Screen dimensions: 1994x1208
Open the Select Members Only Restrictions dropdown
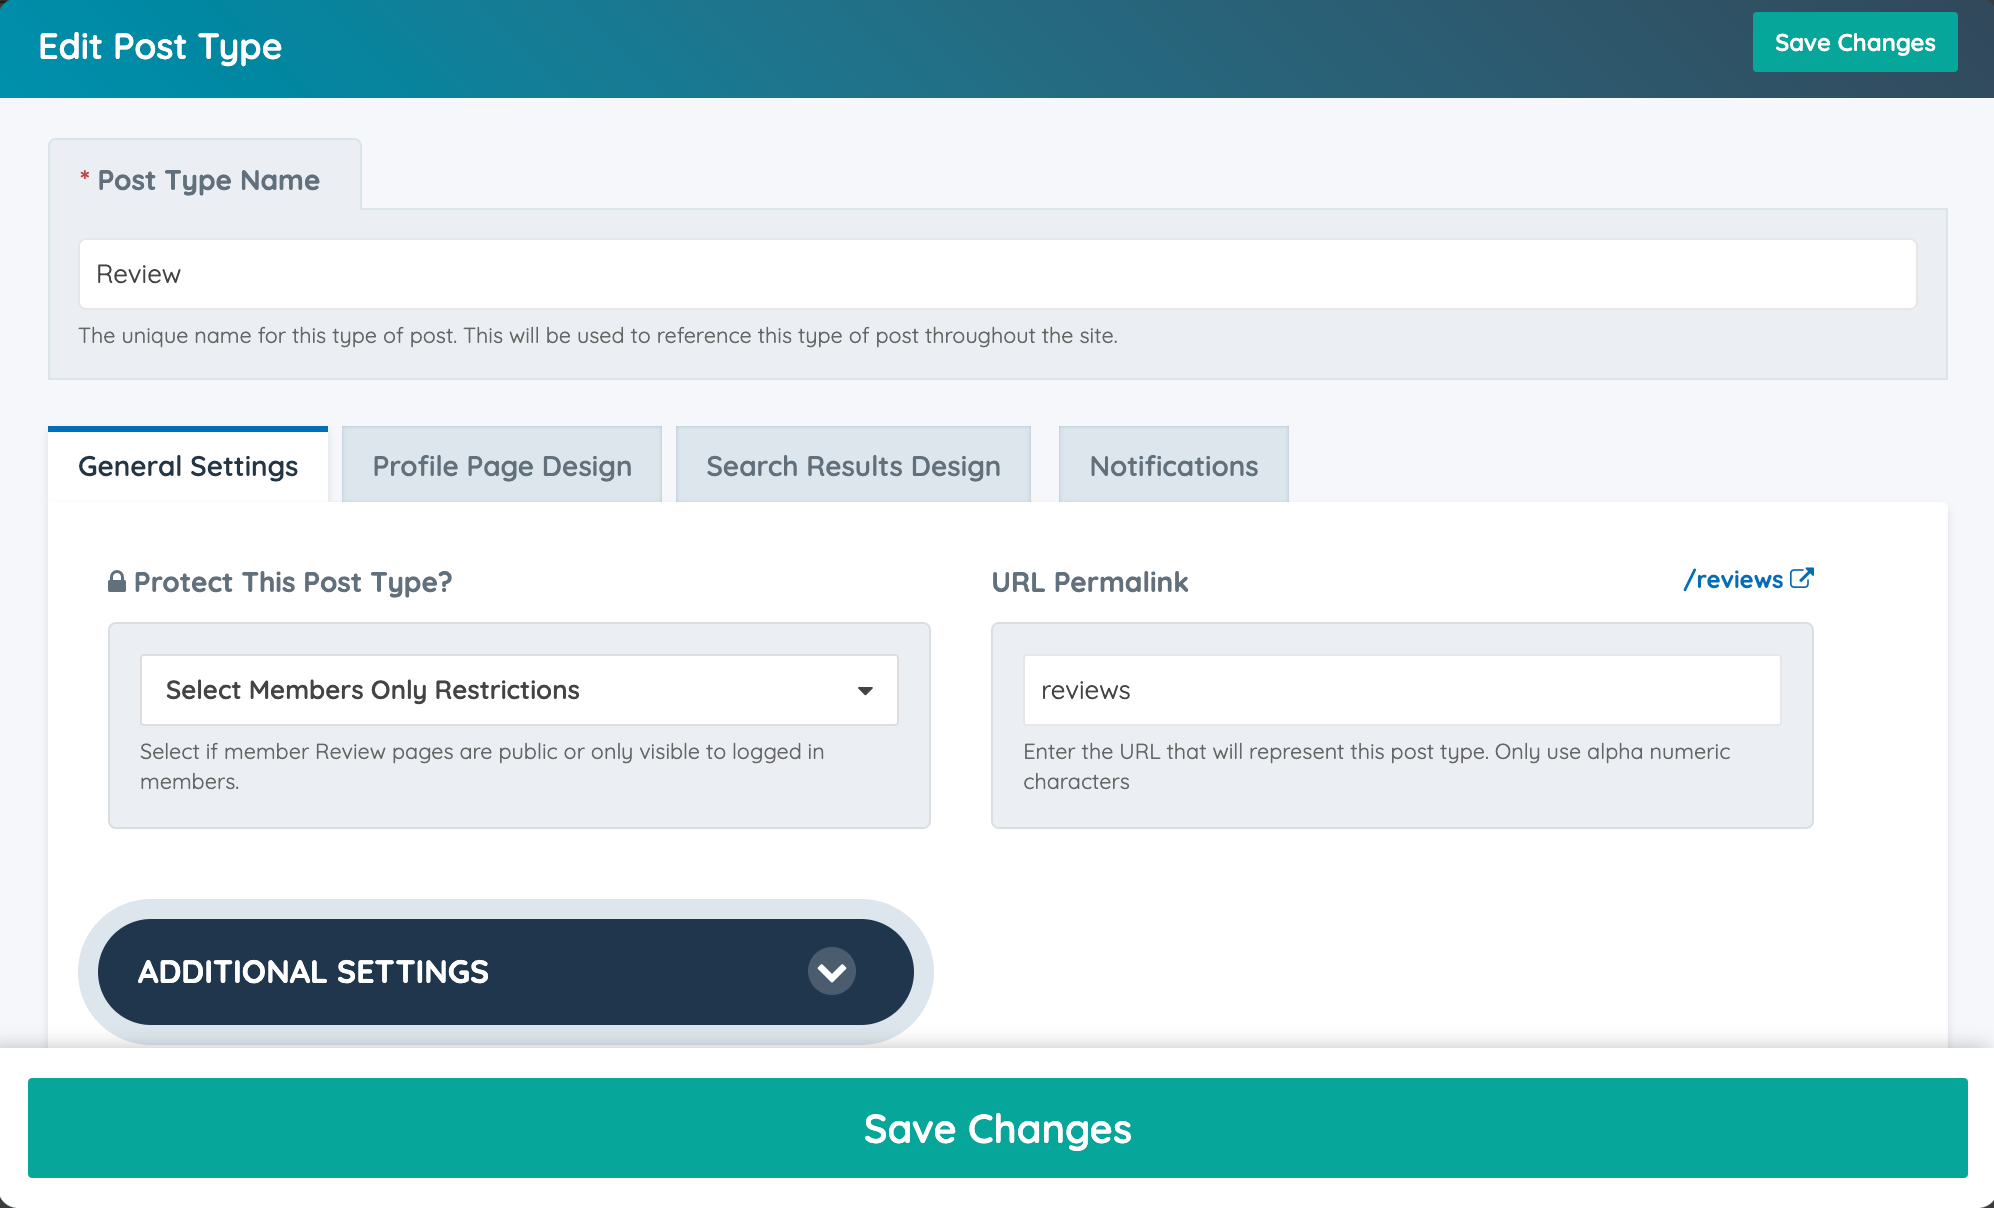point(518,690)
